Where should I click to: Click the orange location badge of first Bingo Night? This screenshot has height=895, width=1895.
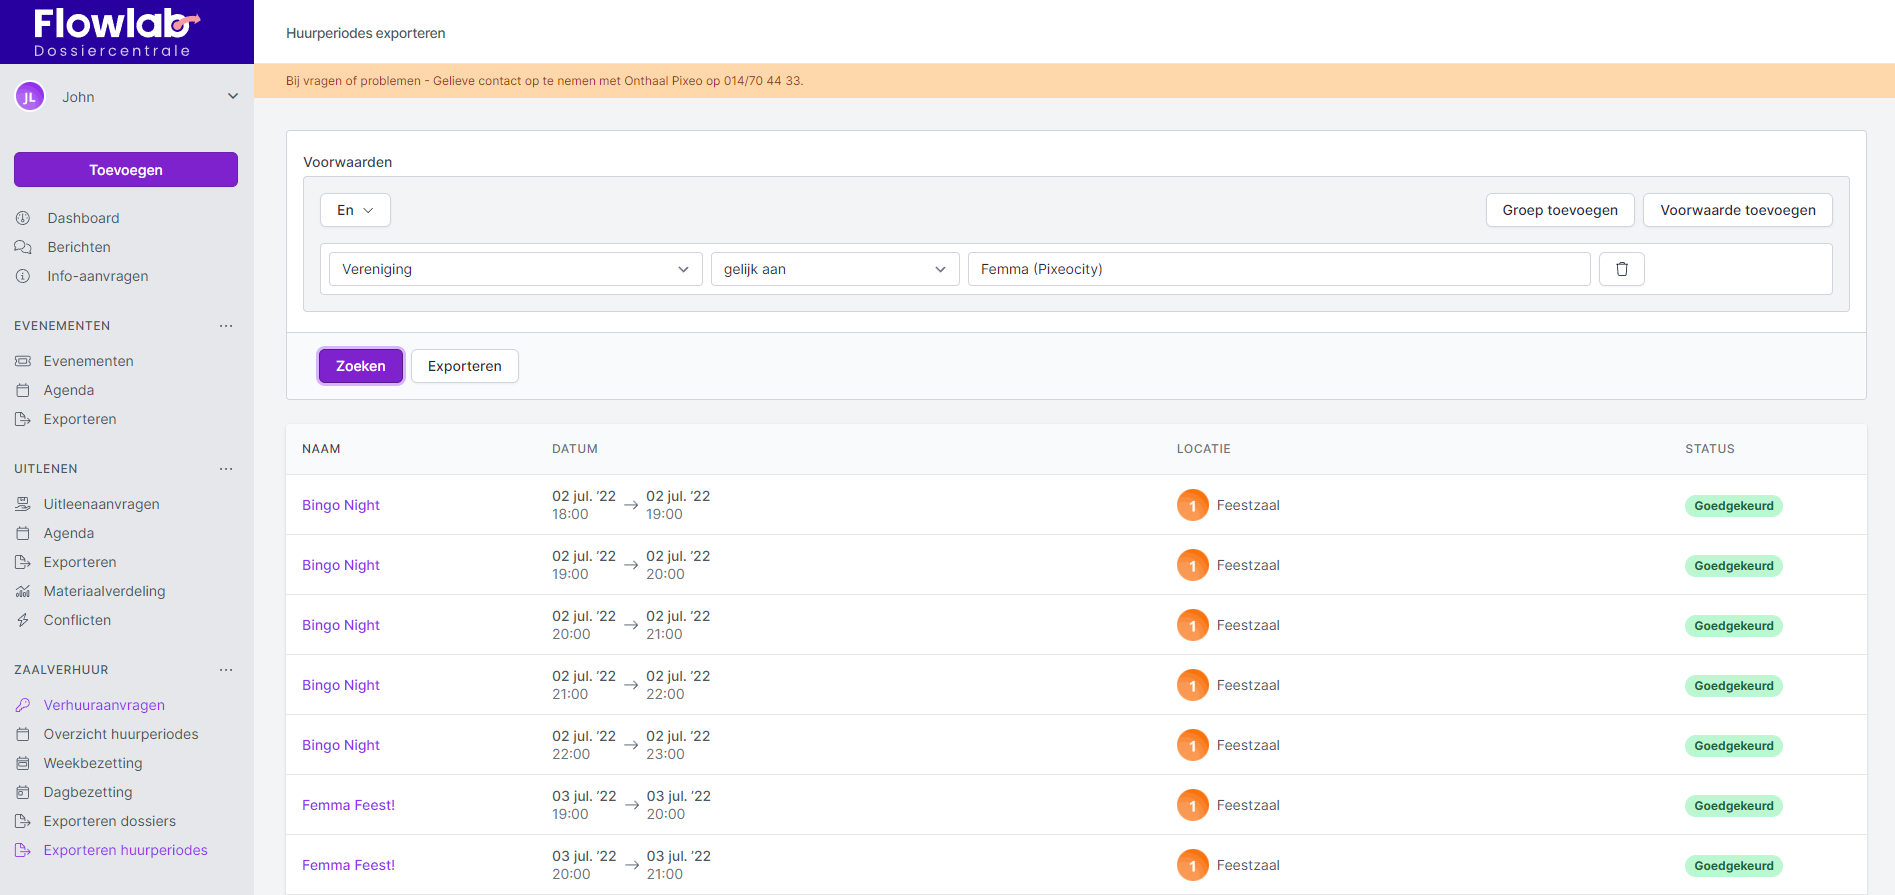click(x=1192, y=505)
